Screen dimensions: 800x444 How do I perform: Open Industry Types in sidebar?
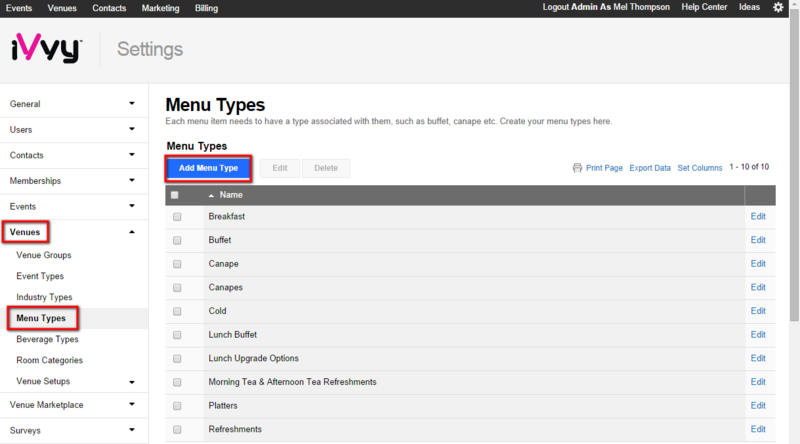click(x=44, y=297)
